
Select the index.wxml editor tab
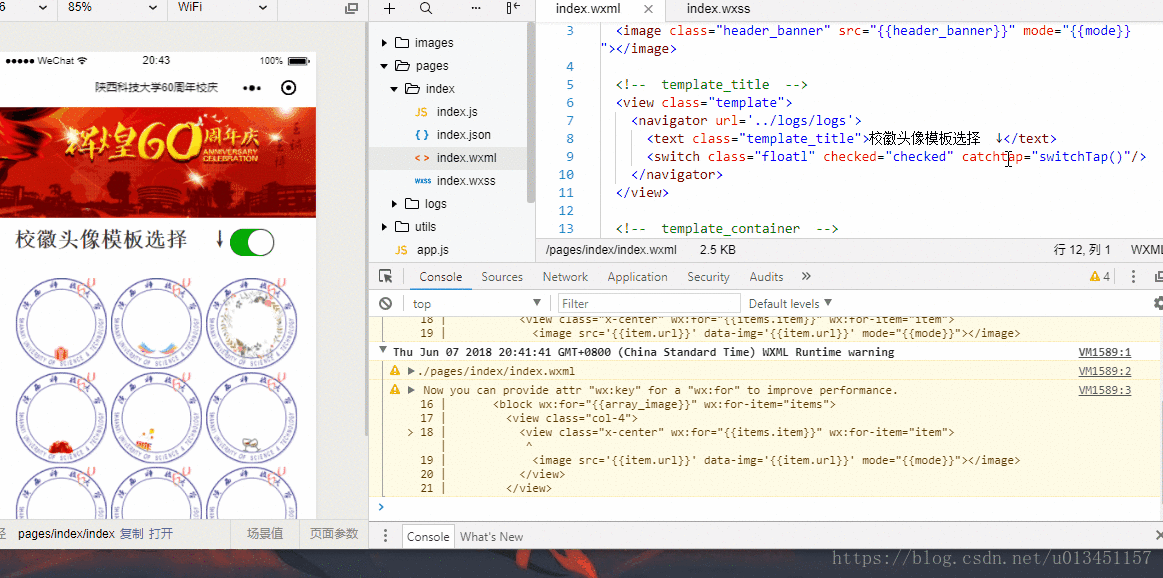tap(588, 9)
